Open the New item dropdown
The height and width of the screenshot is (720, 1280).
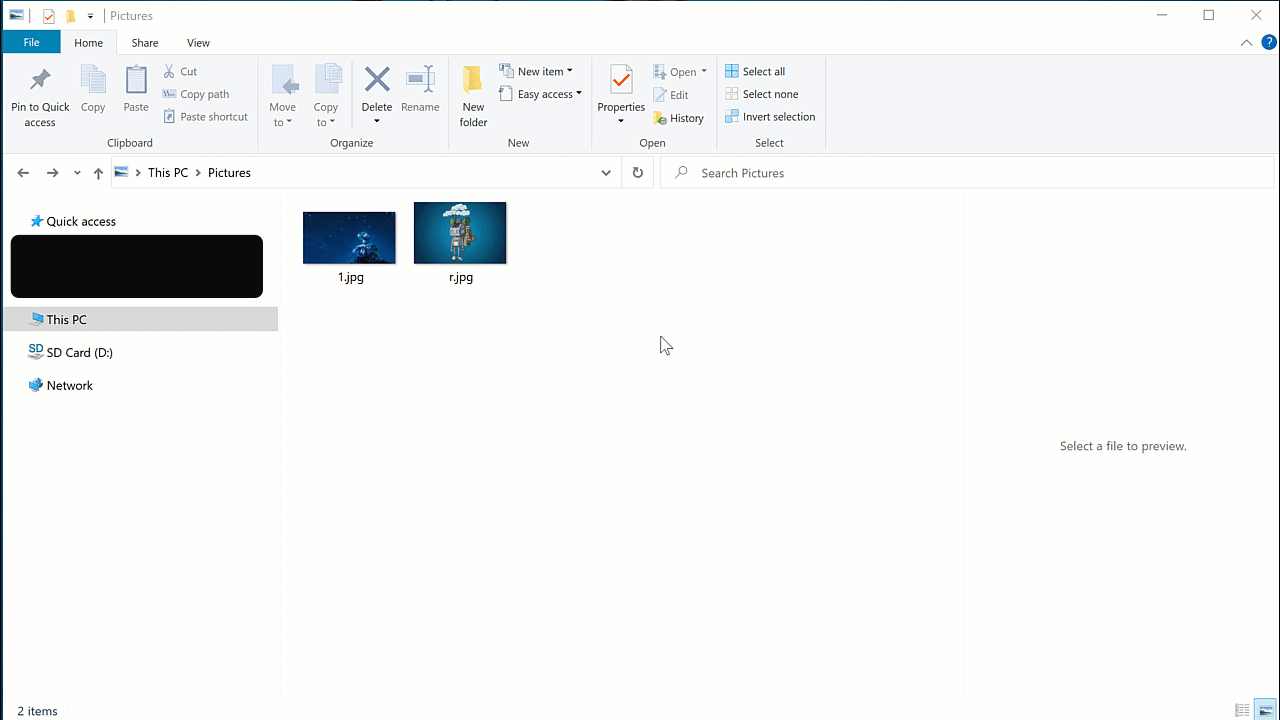click(536, 71)
